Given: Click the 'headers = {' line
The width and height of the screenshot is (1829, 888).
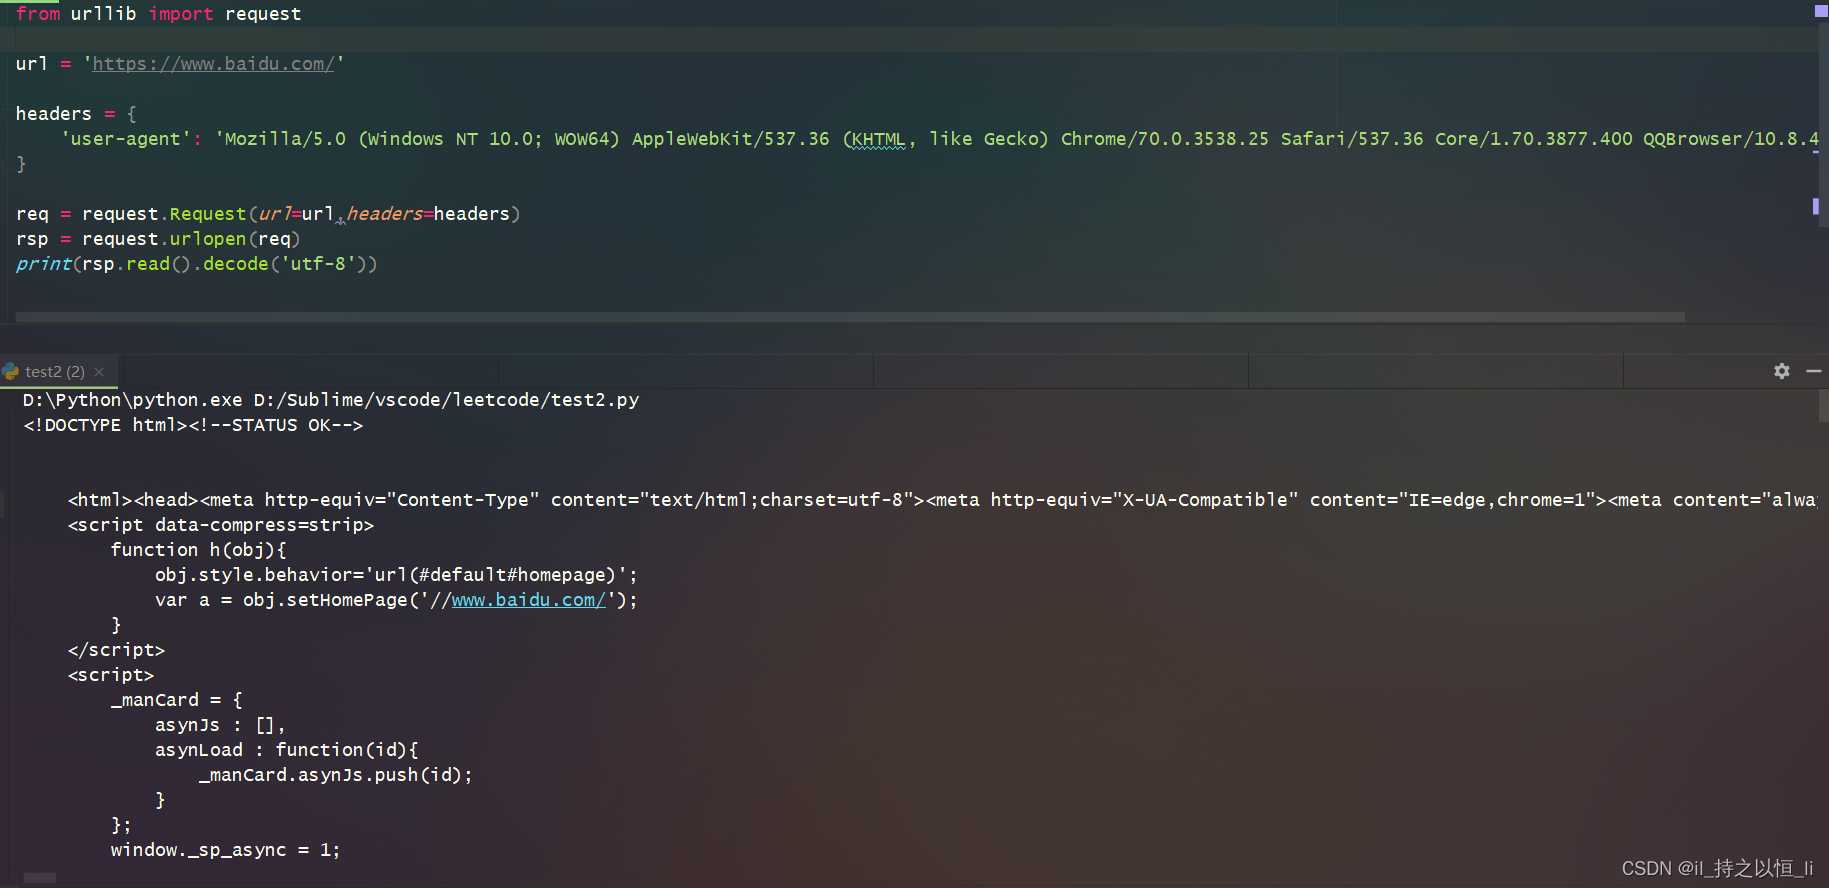Looking at the screenshot, I should 76,114.
